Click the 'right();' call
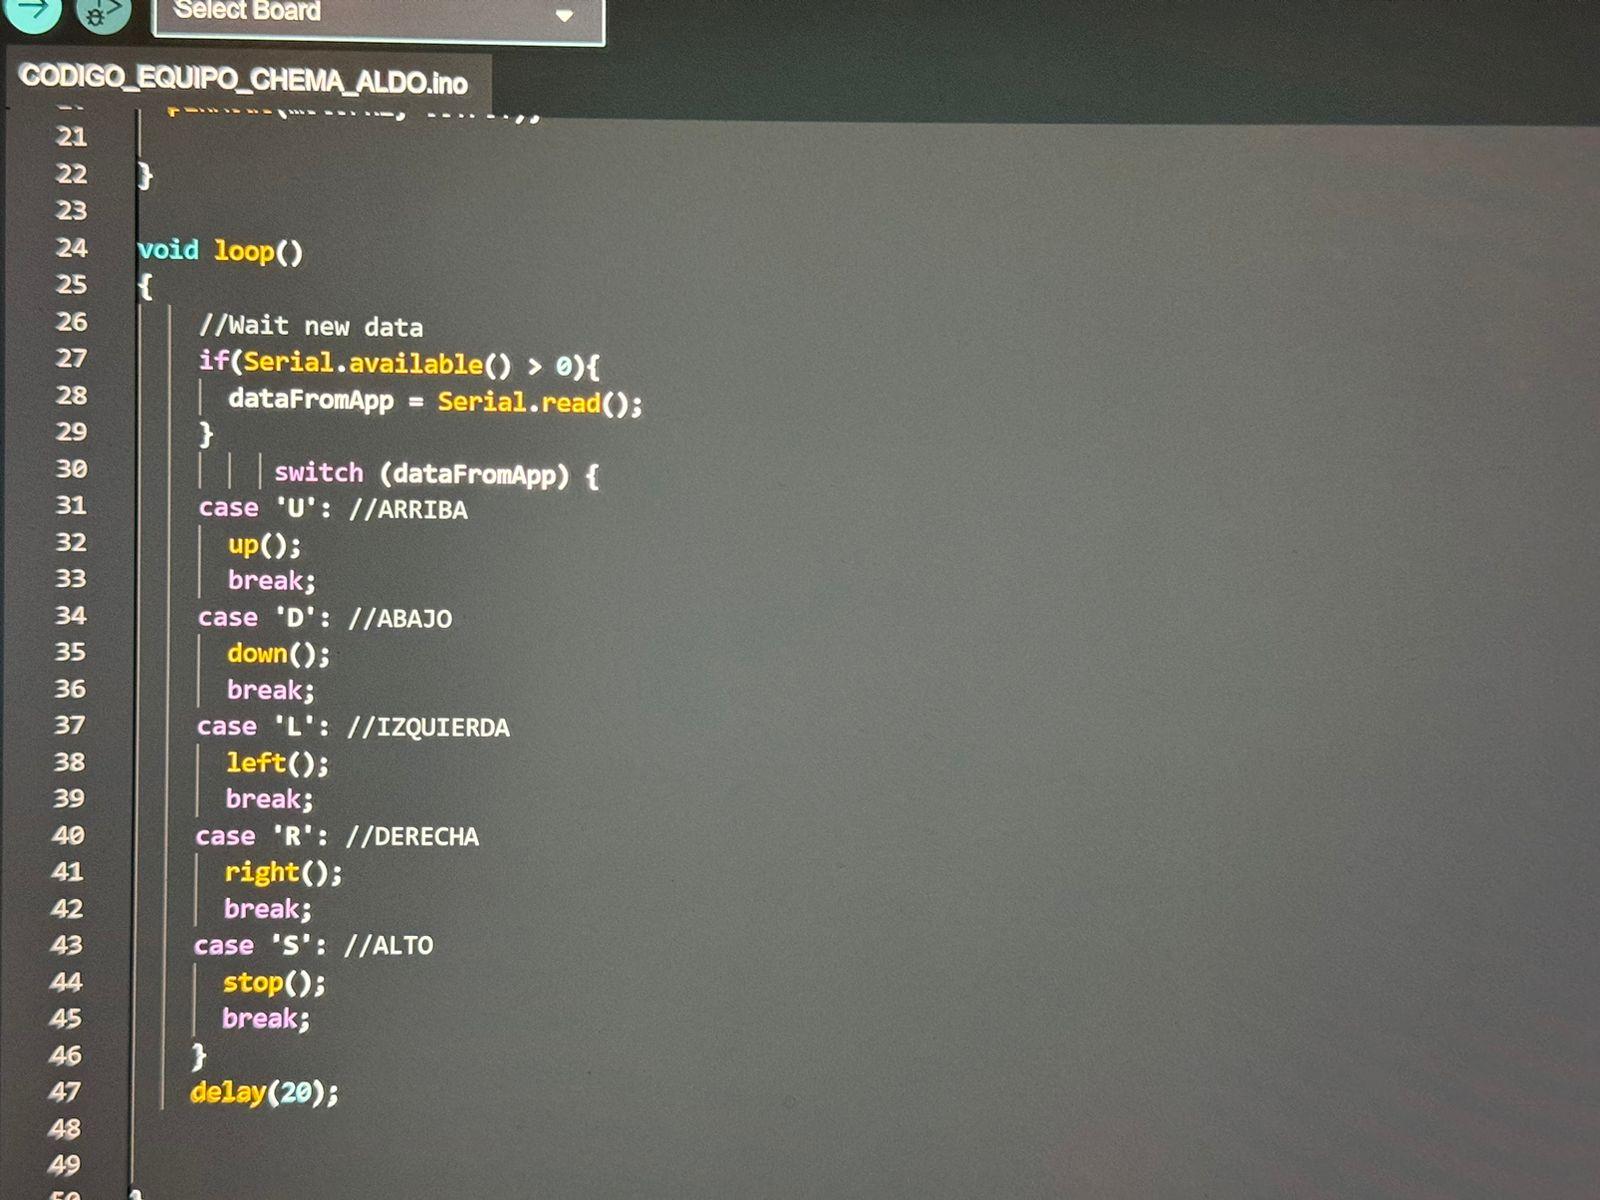1600x1200 pixels. [x=283, y=873]
